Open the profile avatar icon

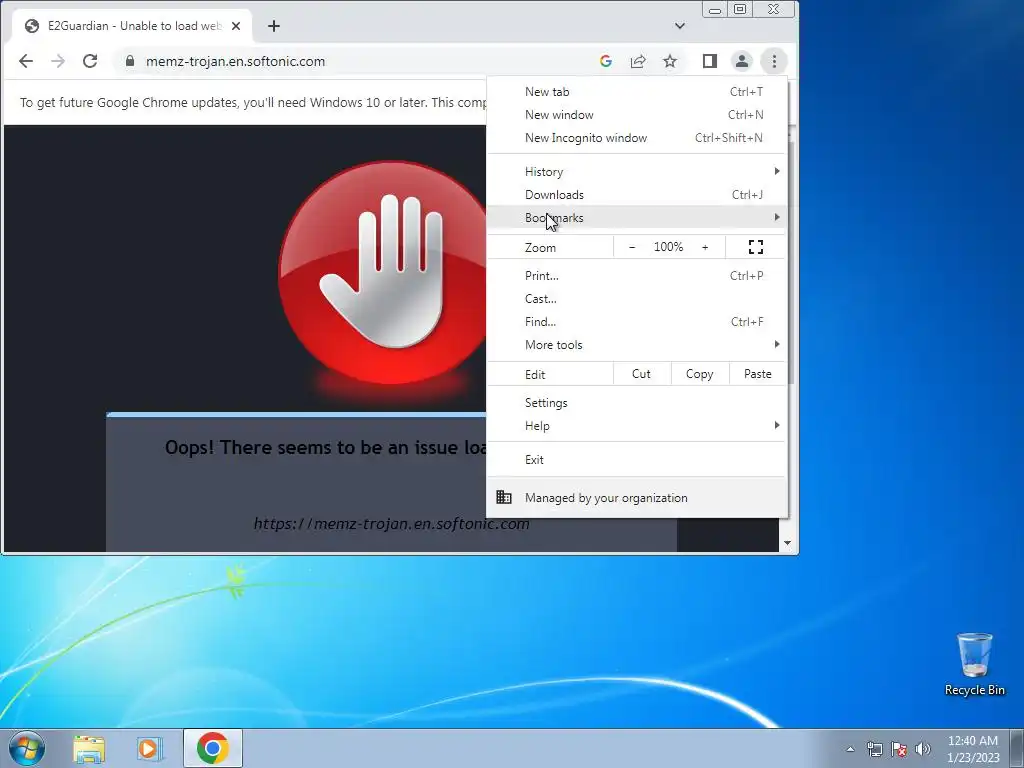pyautogui.click(x=742, y=61)
